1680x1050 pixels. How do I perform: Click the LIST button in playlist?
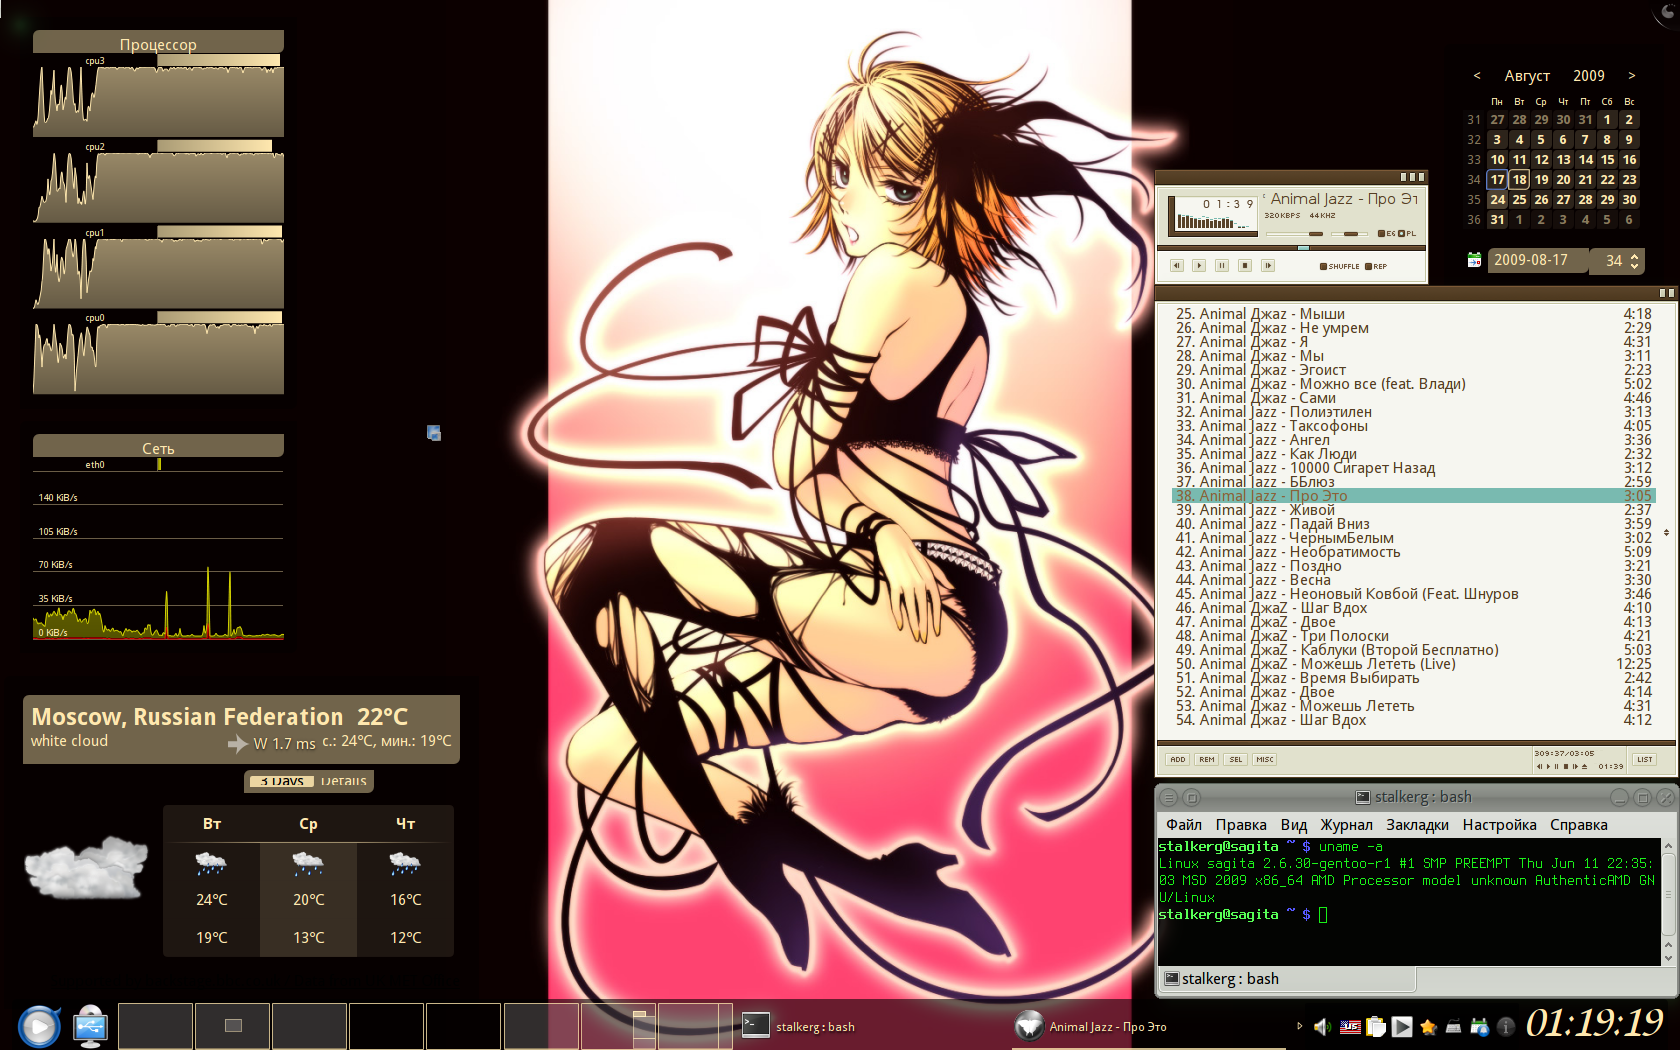pos(1645,760)
